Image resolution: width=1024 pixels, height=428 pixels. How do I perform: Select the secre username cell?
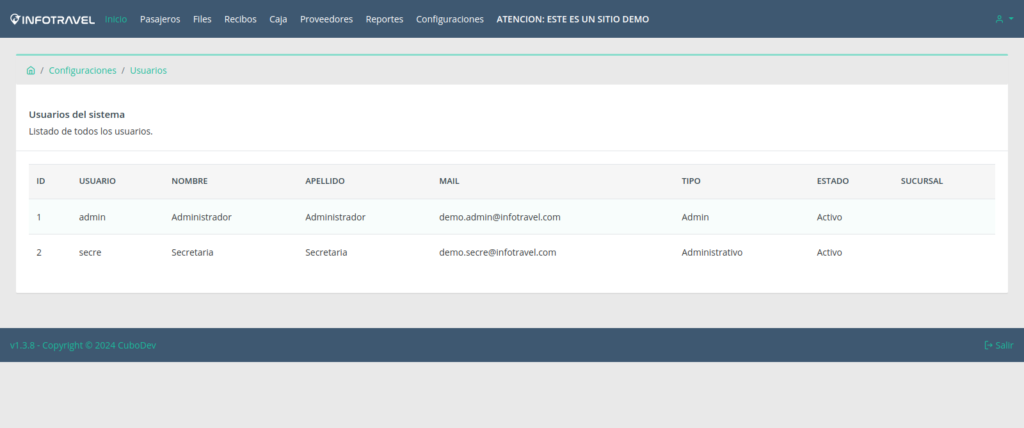pyautogui.click(x=90, y=252)
